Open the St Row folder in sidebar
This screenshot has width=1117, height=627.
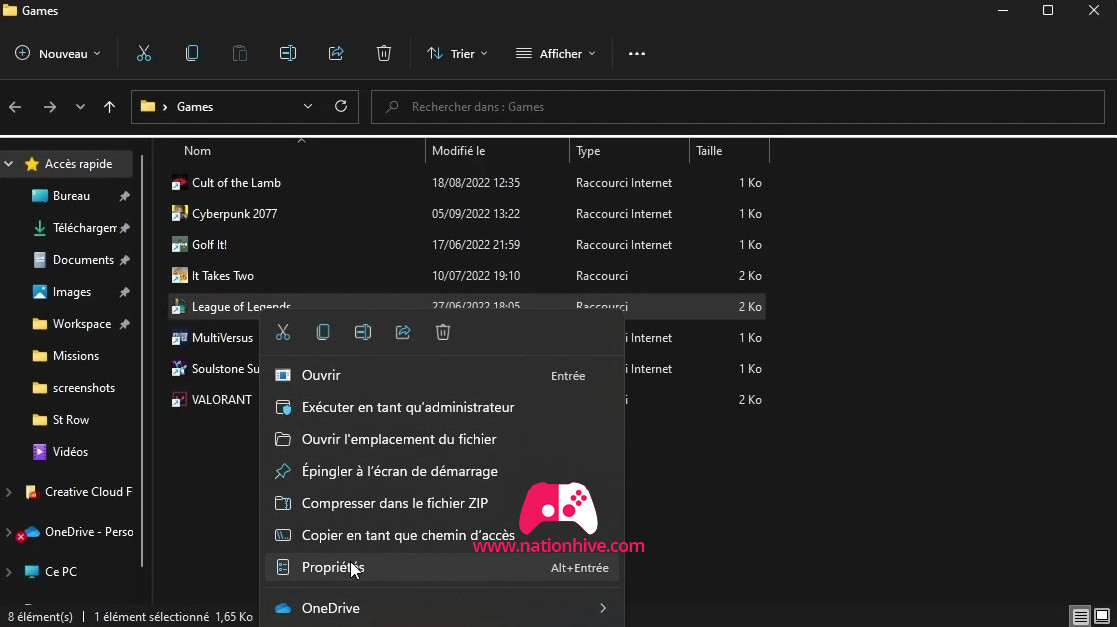[x=71, y=420]
